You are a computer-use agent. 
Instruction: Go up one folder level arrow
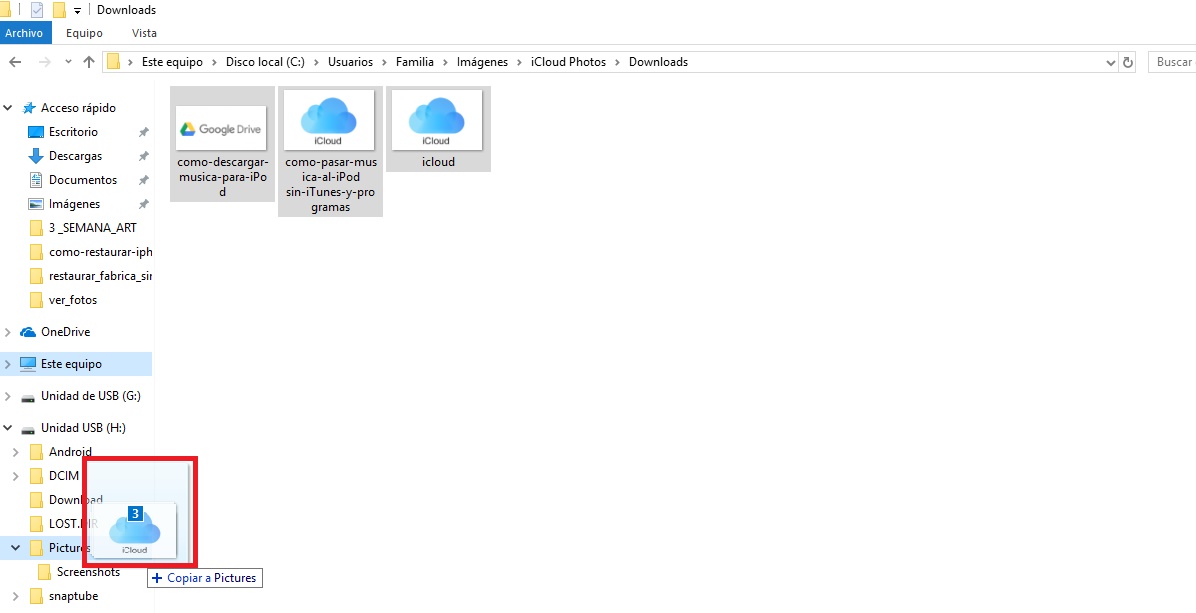88,63
